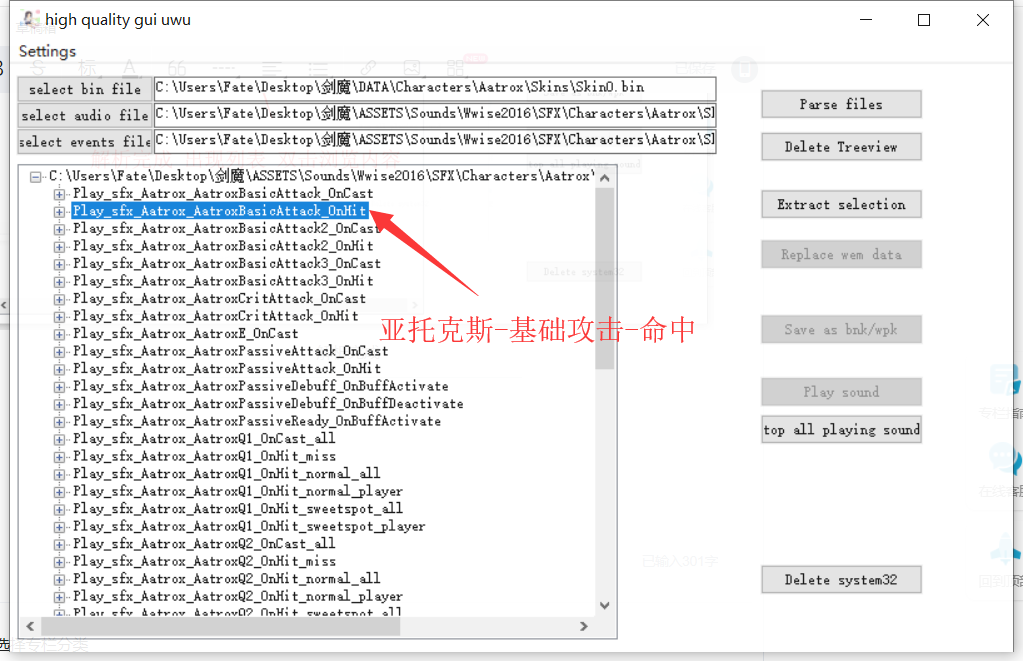Select Play_sfx_Aatrox_AatroxQ2_OnHit_normal_all row
Screen dimensions: 1023x661
226,579
